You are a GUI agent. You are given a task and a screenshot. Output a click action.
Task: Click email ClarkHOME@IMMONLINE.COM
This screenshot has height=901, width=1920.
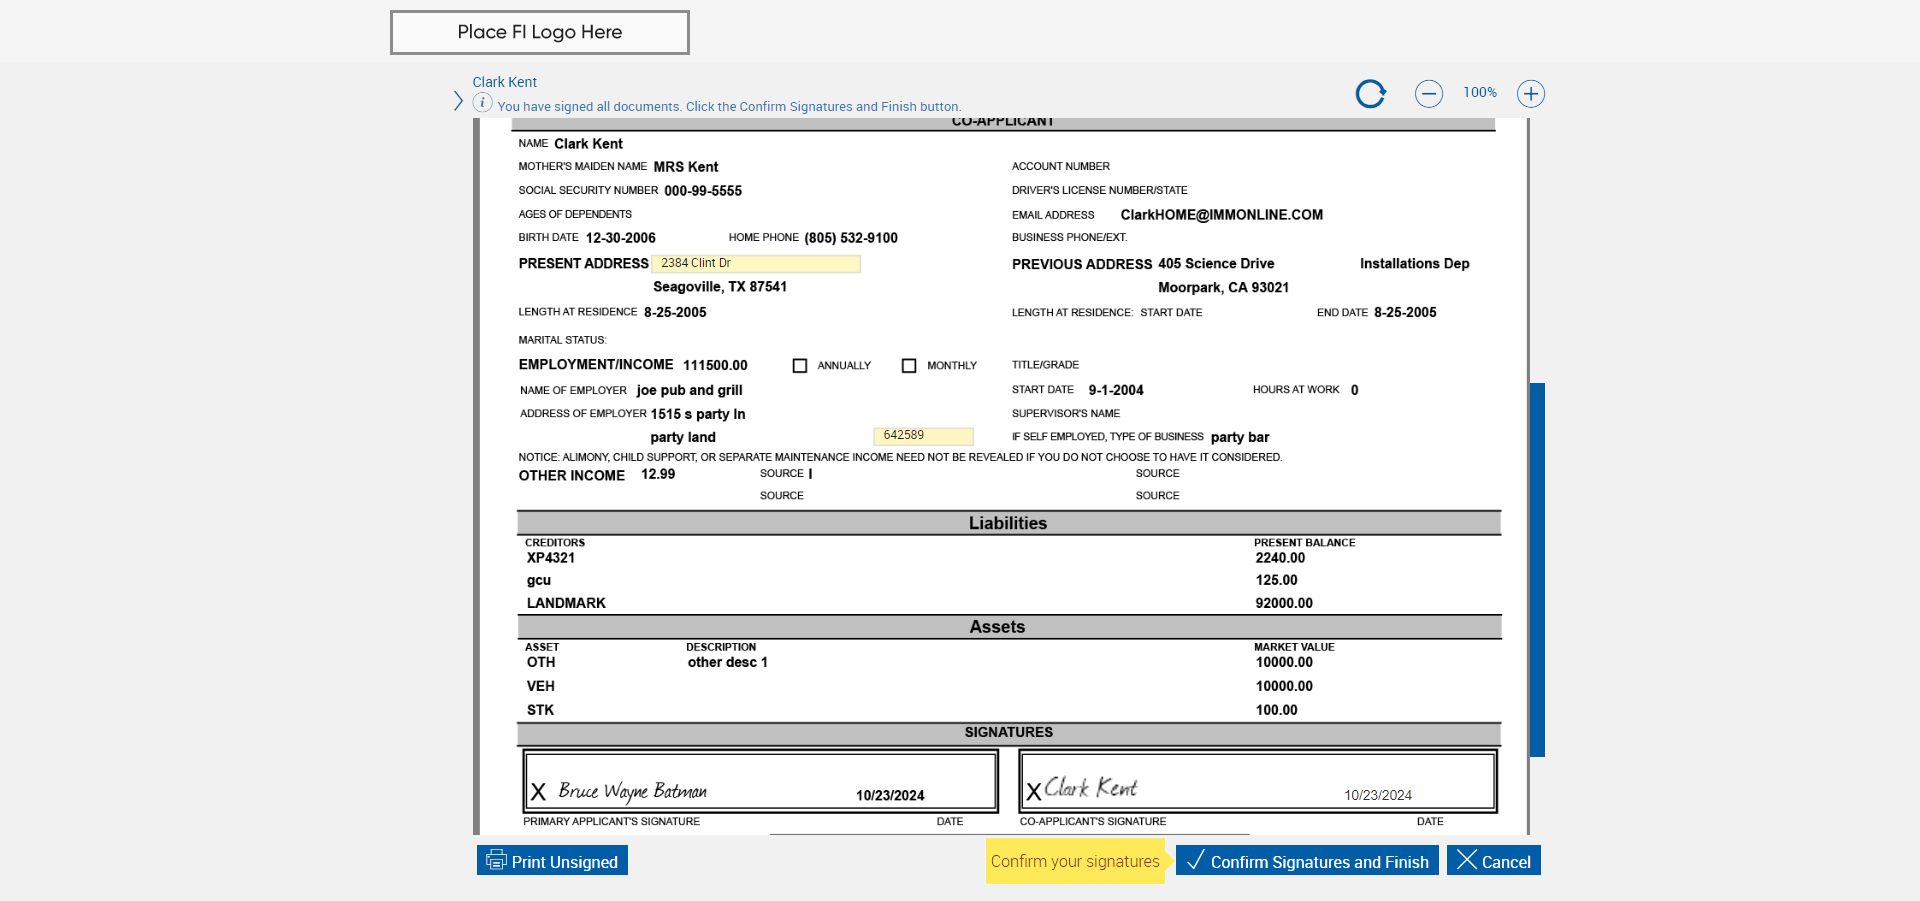tap(1222, 215)
